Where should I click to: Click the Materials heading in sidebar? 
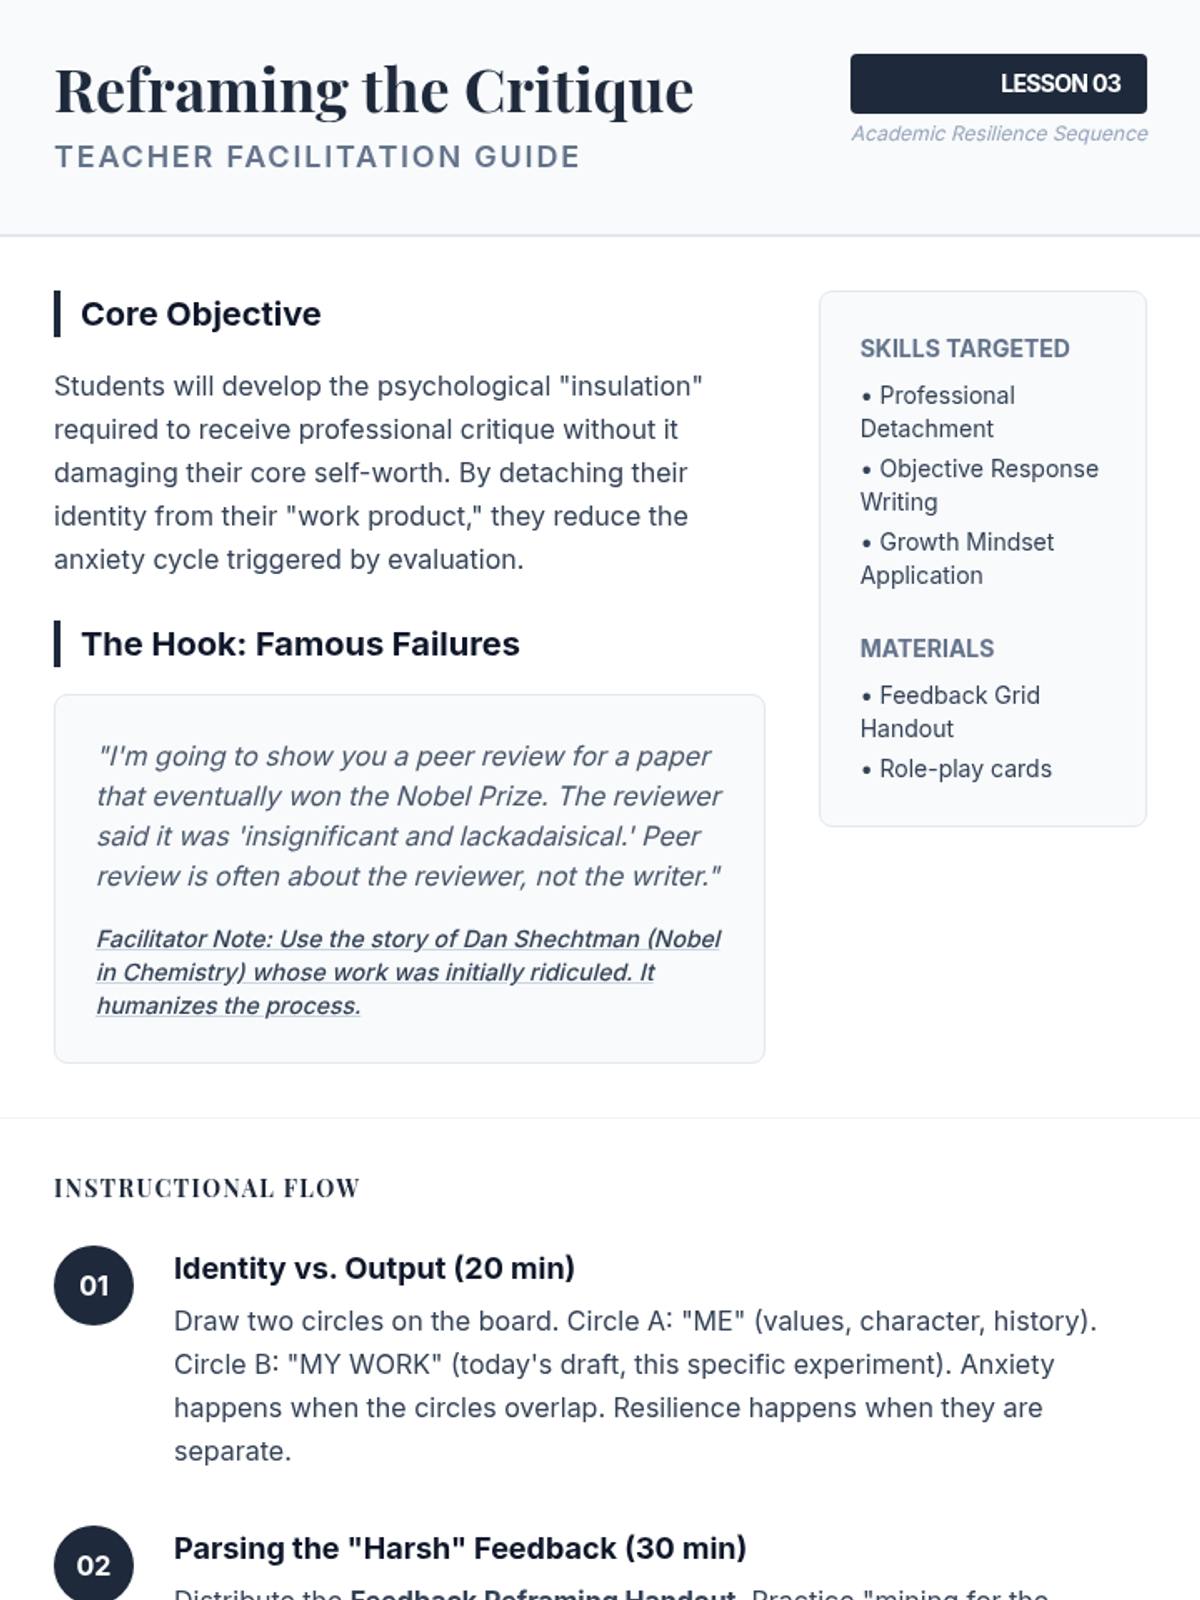(x=927, y=649)
